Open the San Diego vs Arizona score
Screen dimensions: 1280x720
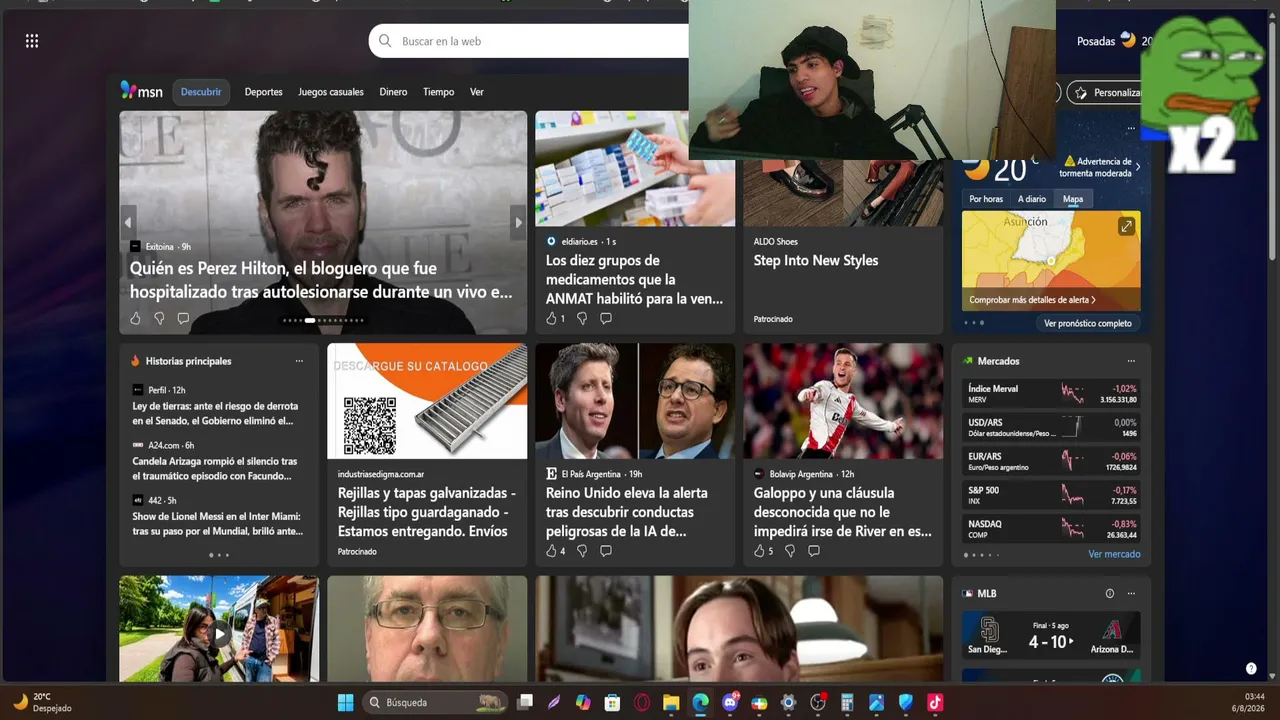pyautogui.click(x=1051, y=636)
